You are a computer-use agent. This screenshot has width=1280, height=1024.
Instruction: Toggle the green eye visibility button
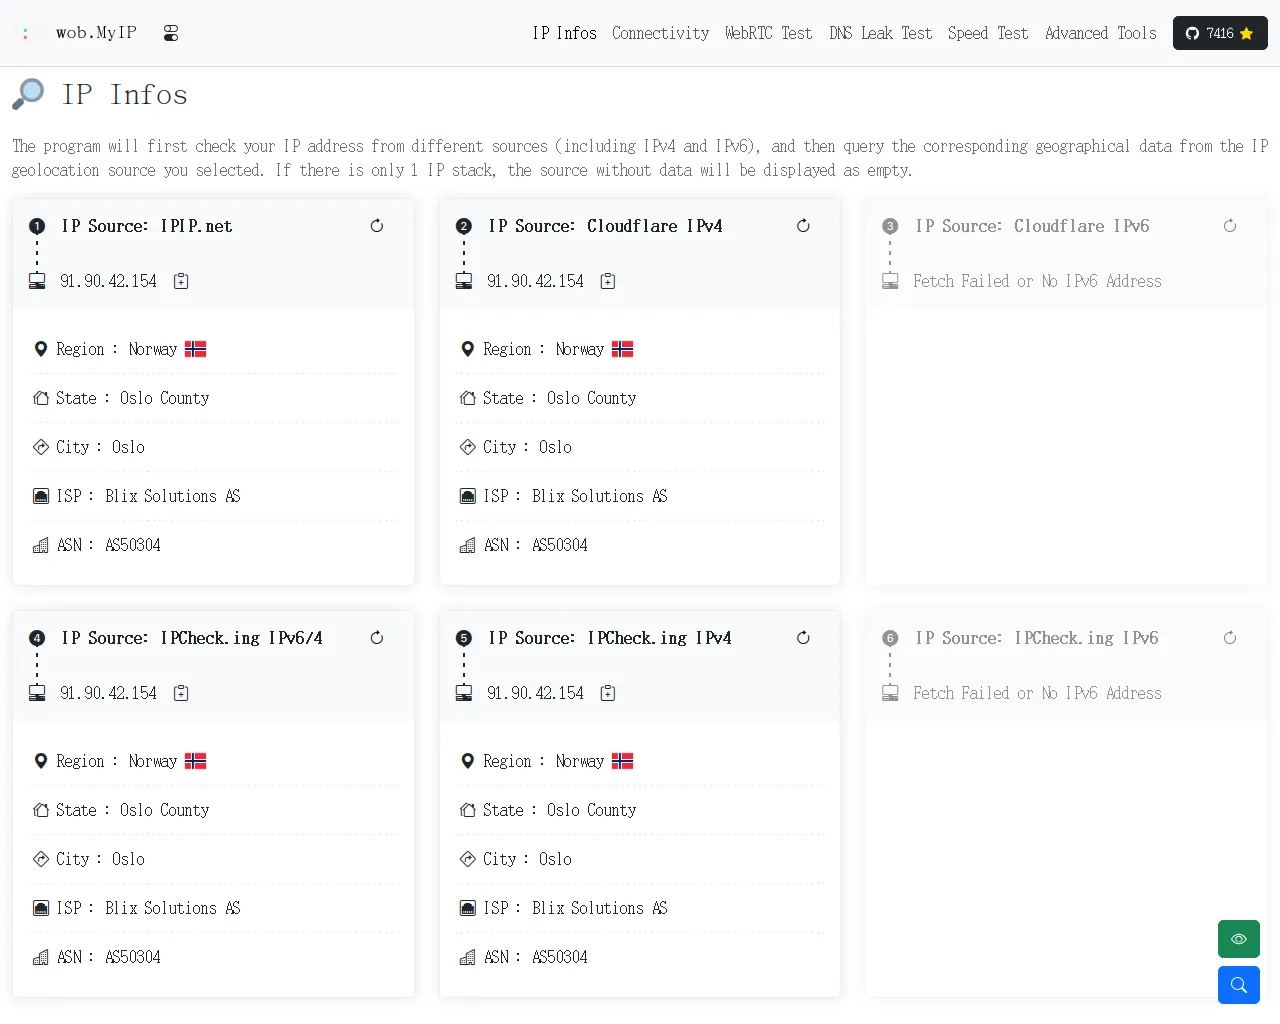(x=1238, y=939)
